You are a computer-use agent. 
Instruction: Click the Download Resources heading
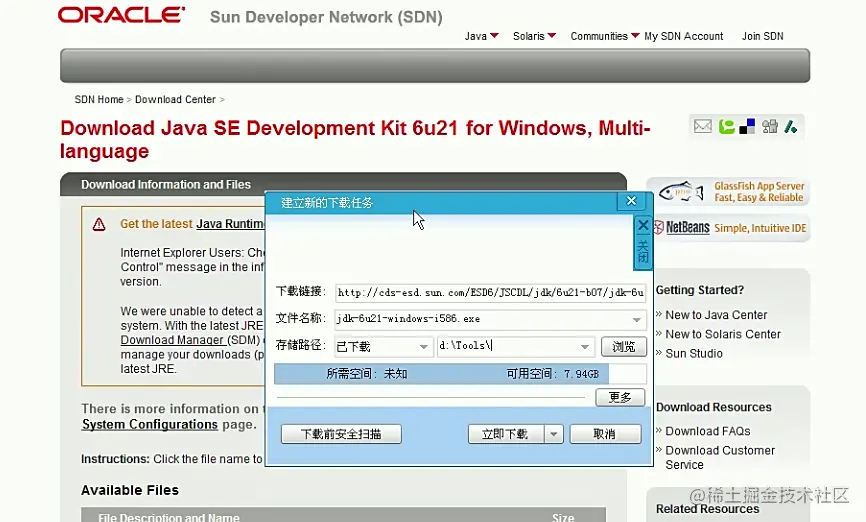tap(714, 407)
